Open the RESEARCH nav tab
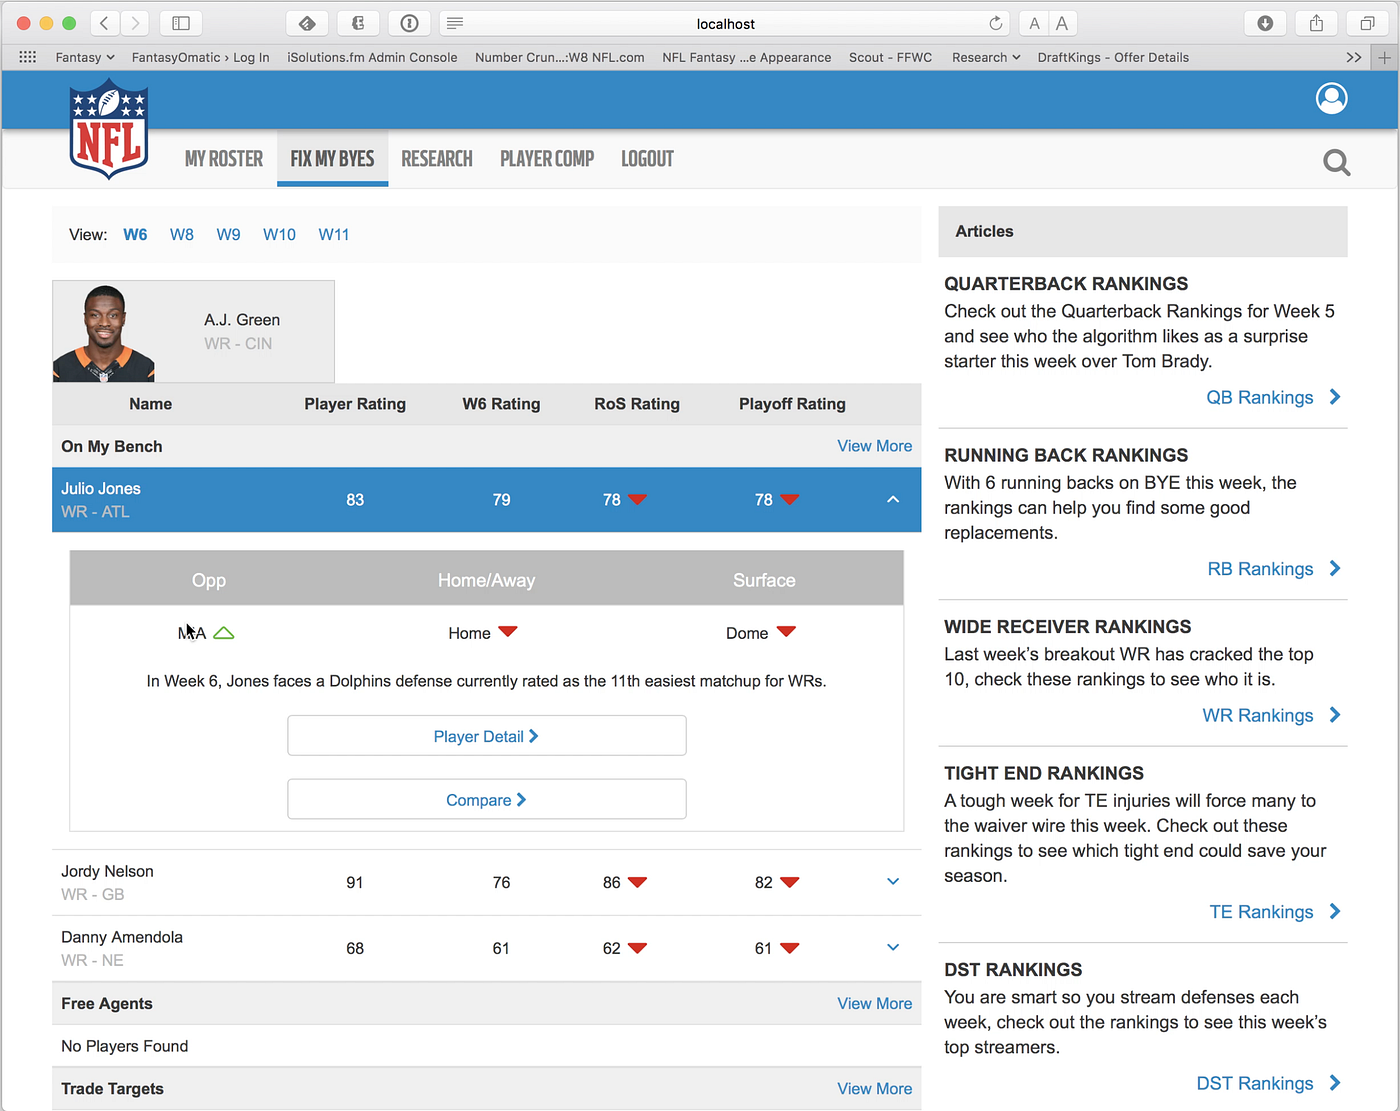This screenshot has height=1111, width=1400. 437,159
